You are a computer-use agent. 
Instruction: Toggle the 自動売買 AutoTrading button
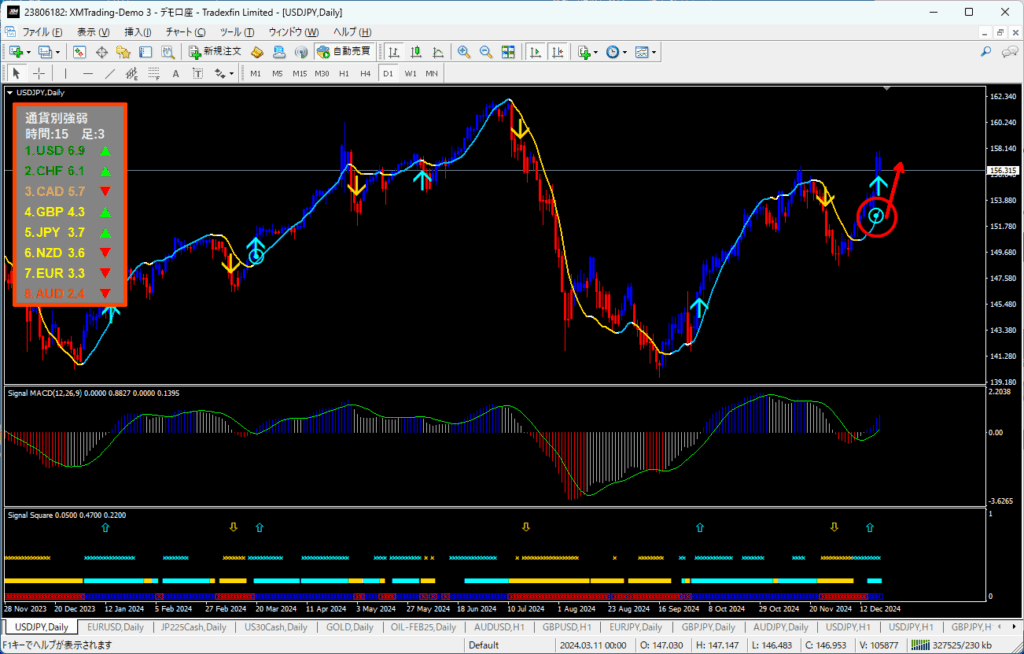pyautogui.click(x=344, y=52)
